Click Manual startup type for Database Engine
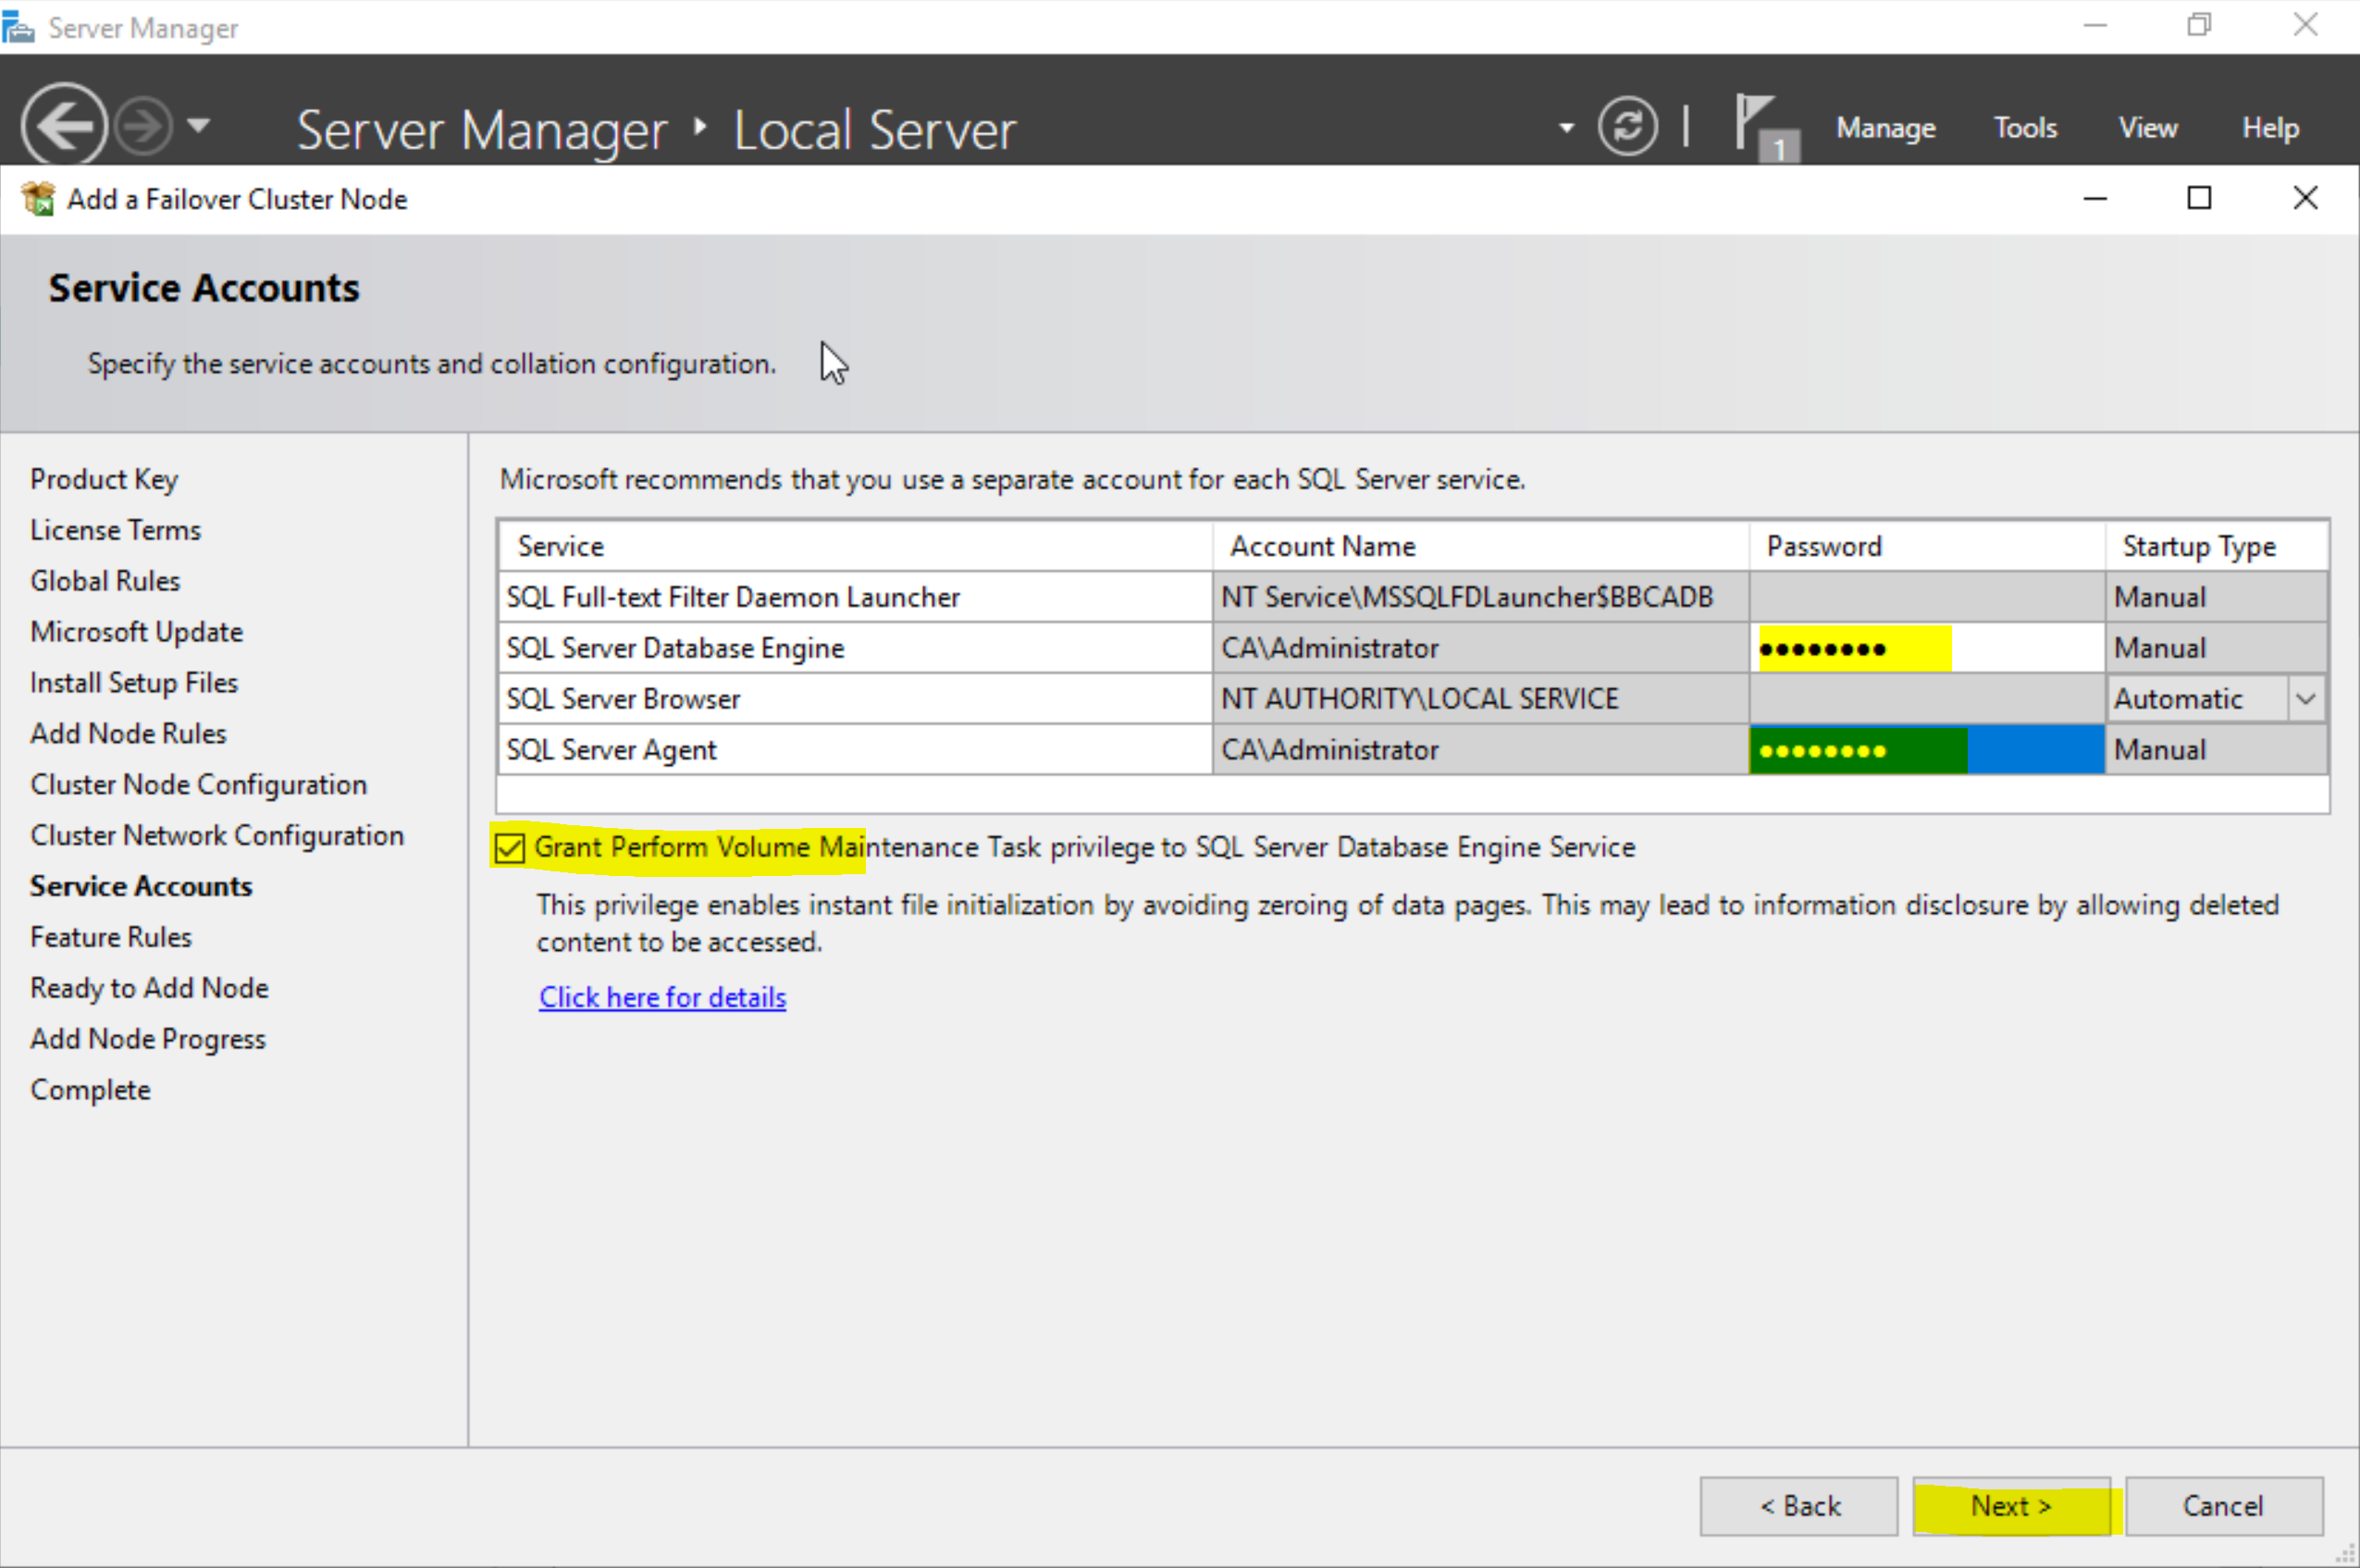 [2217, 648]
